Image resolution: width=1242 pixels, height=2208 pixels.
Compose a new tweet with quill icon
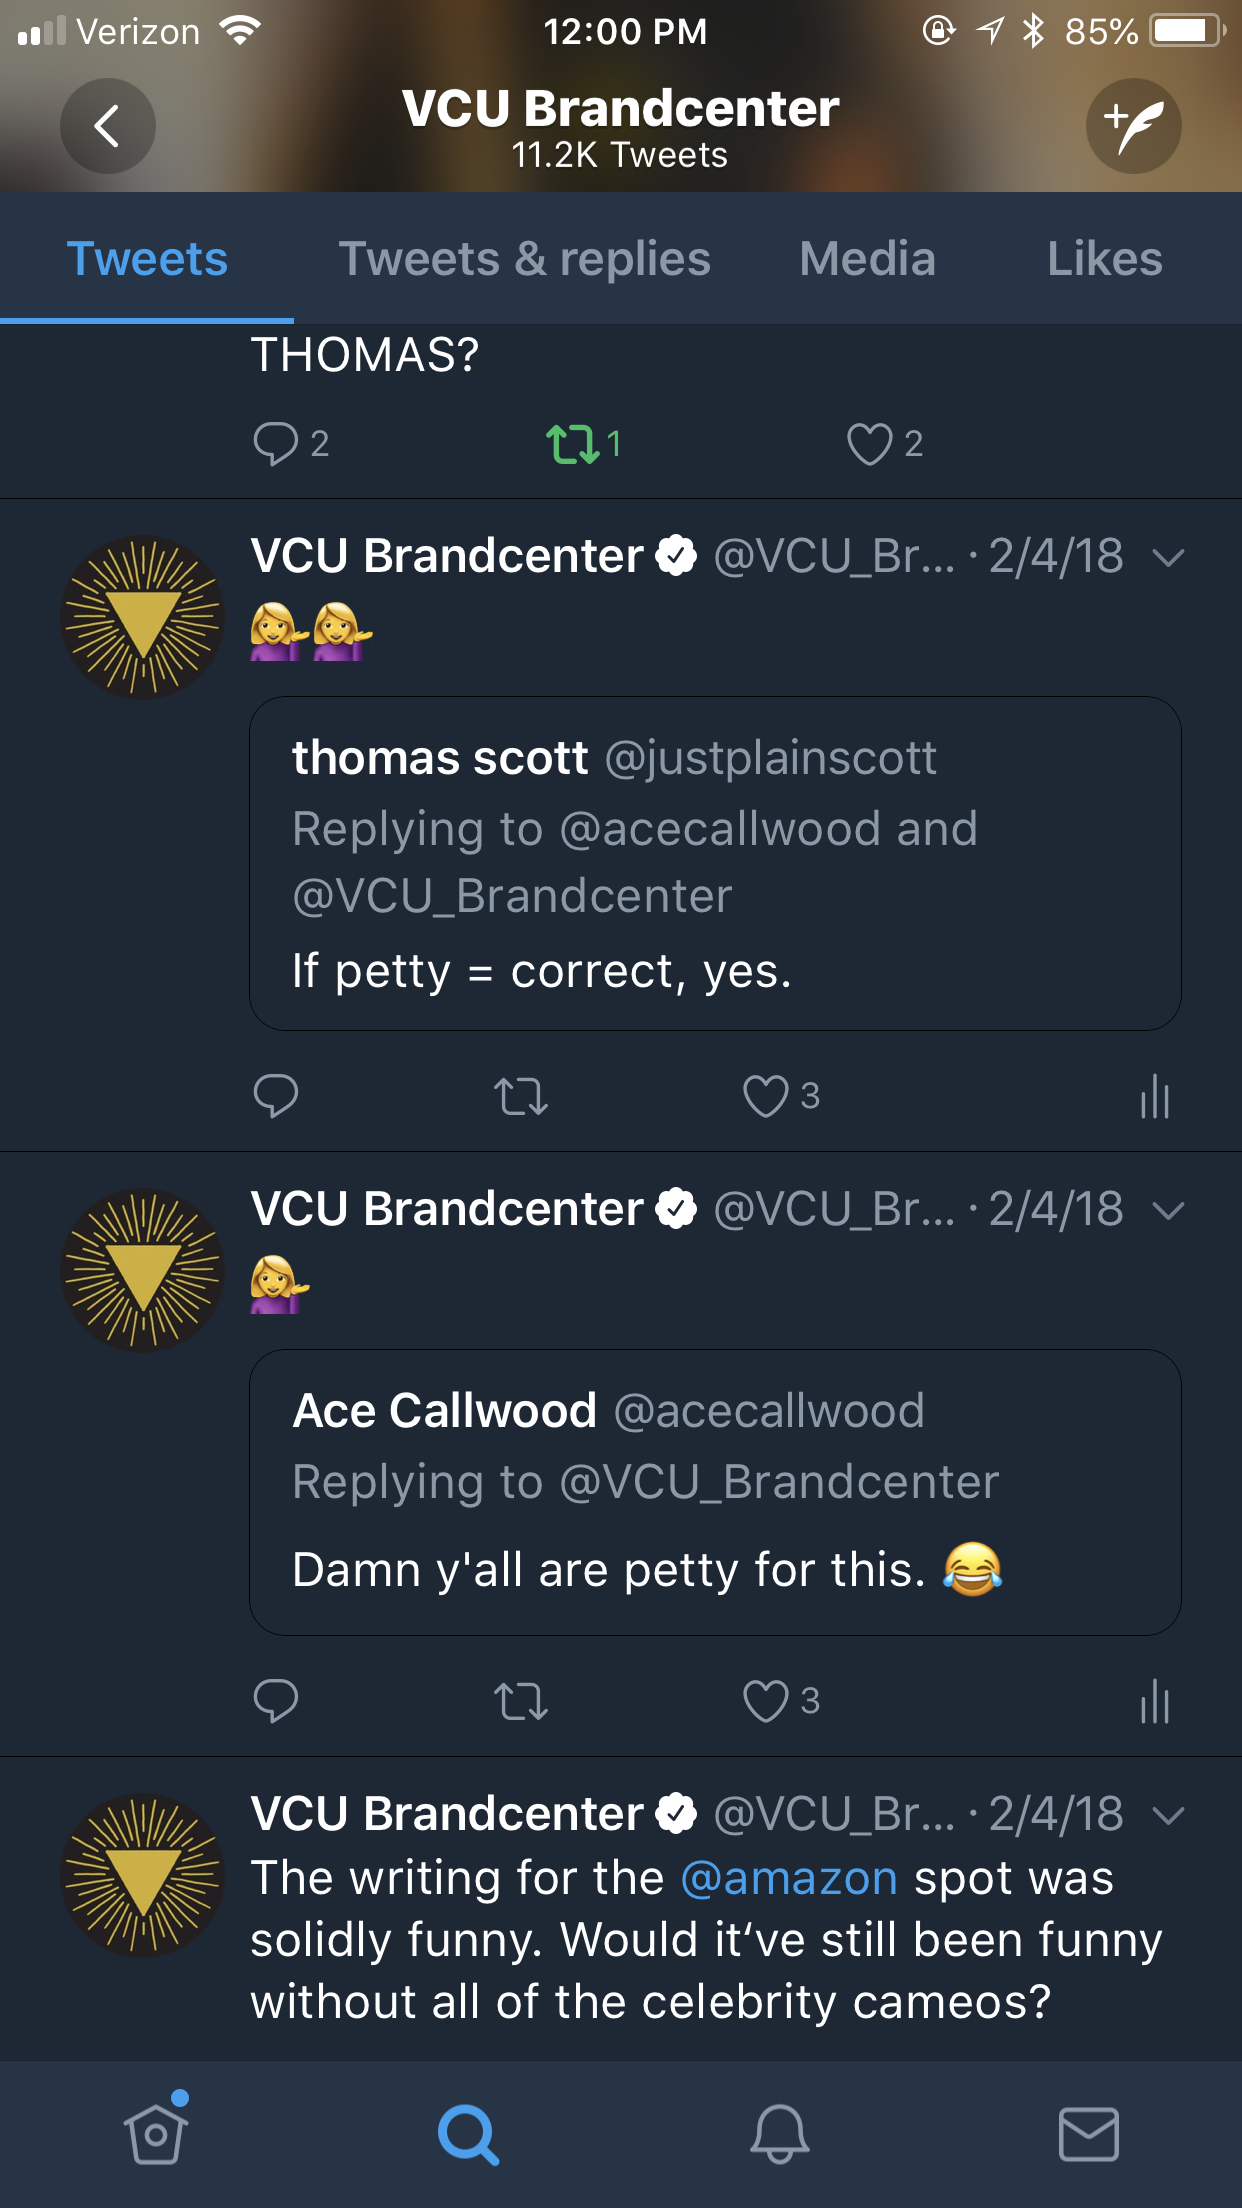pos(1133,126)
